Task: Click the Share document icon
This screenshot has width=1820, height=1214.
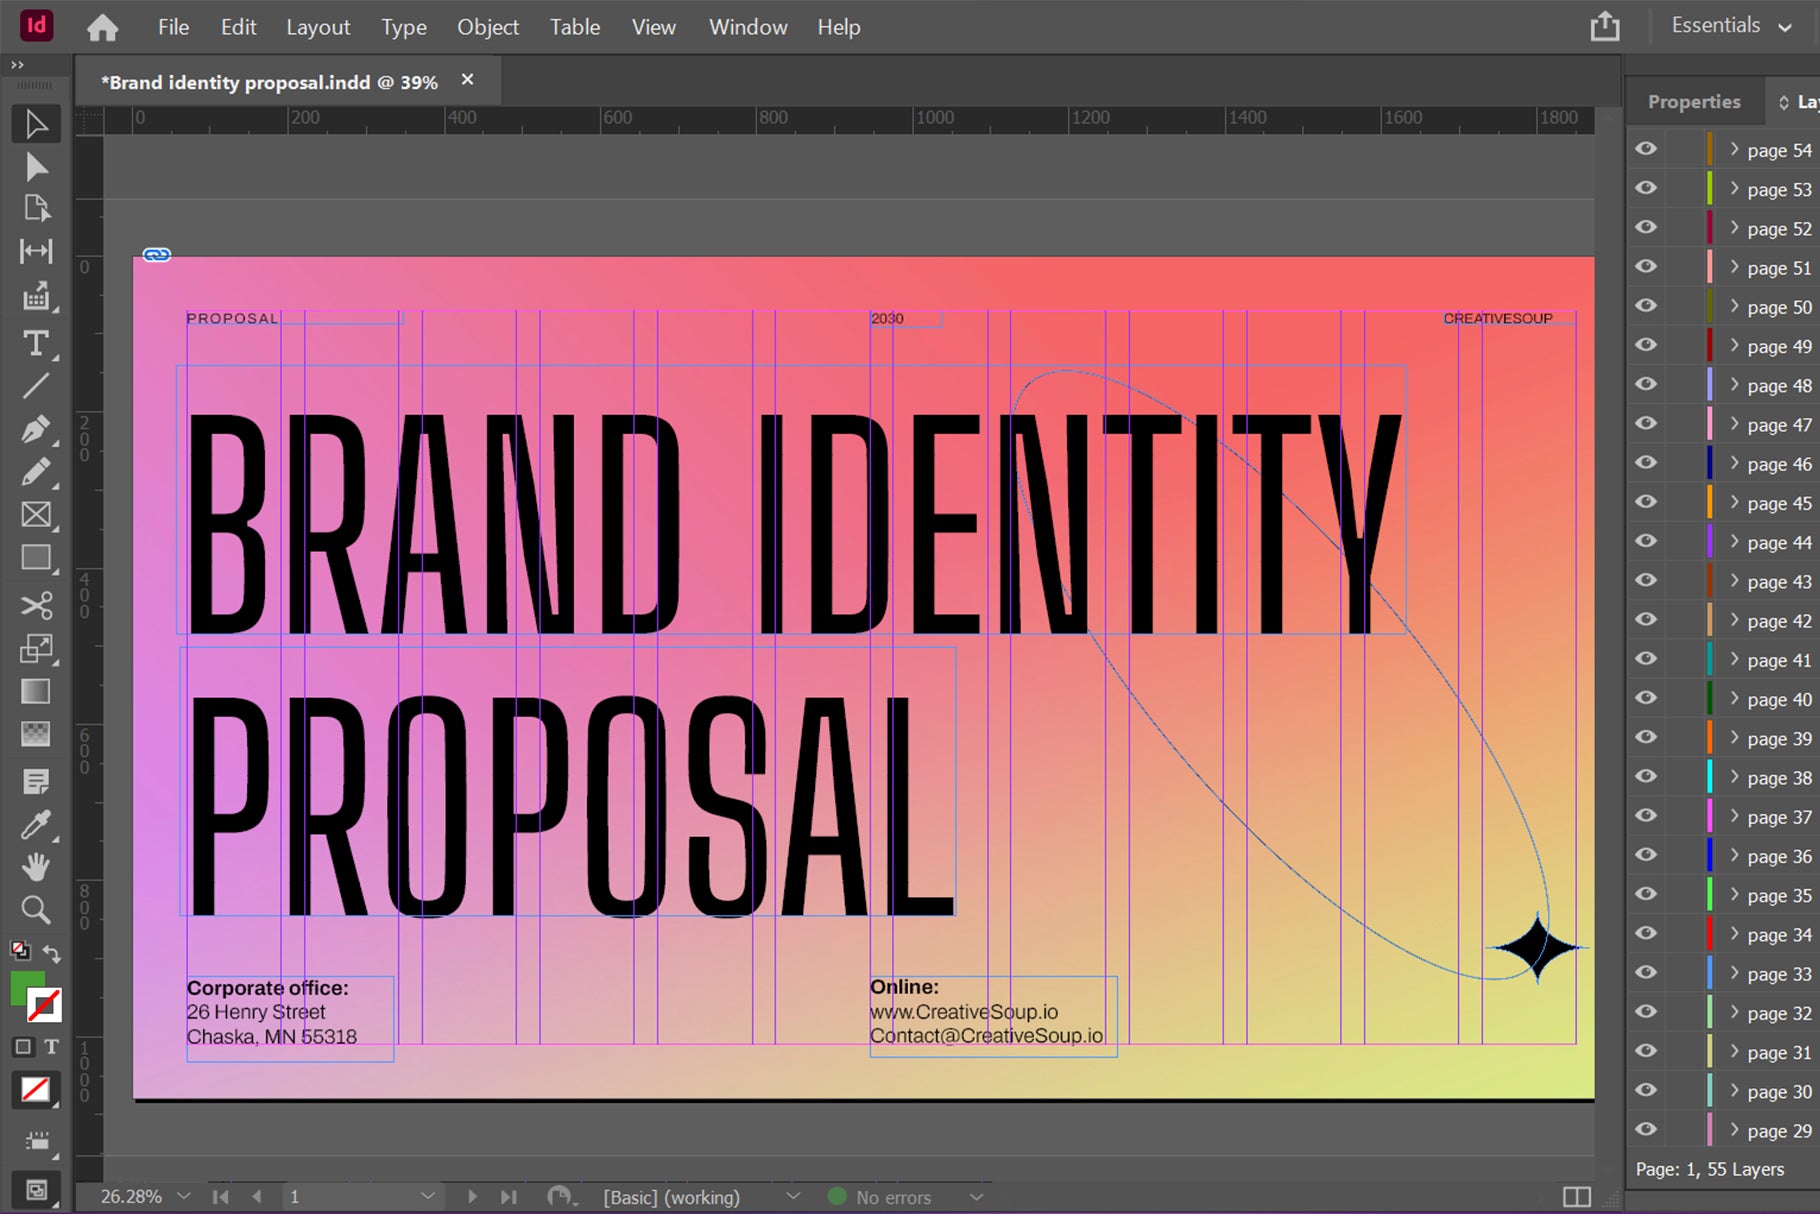Action: coord(1604,27)
